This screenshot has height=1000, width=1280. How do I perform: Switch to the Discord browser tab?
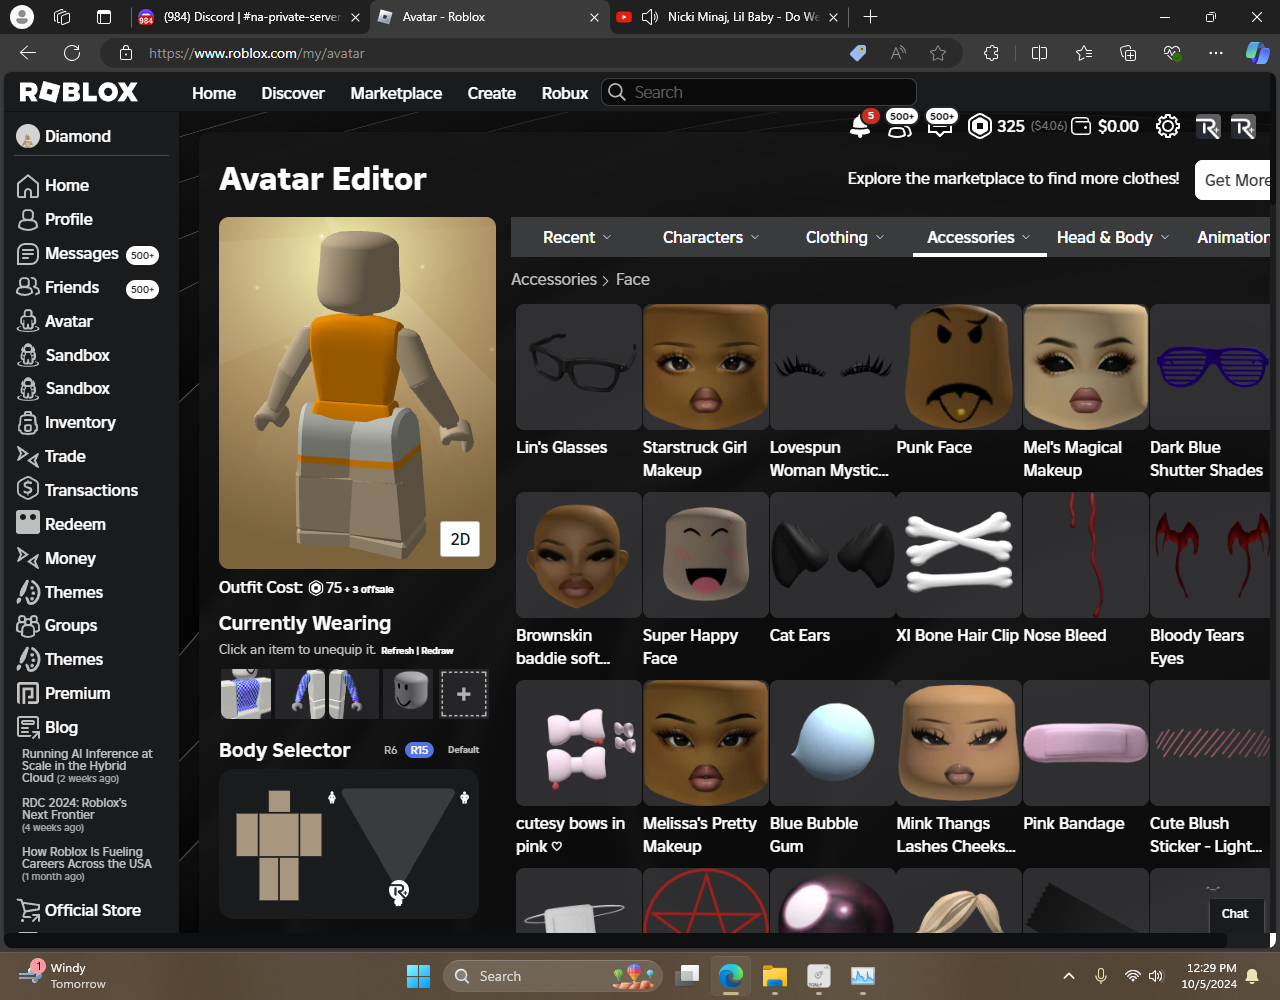pyautogui.click(x=248, y=17)
